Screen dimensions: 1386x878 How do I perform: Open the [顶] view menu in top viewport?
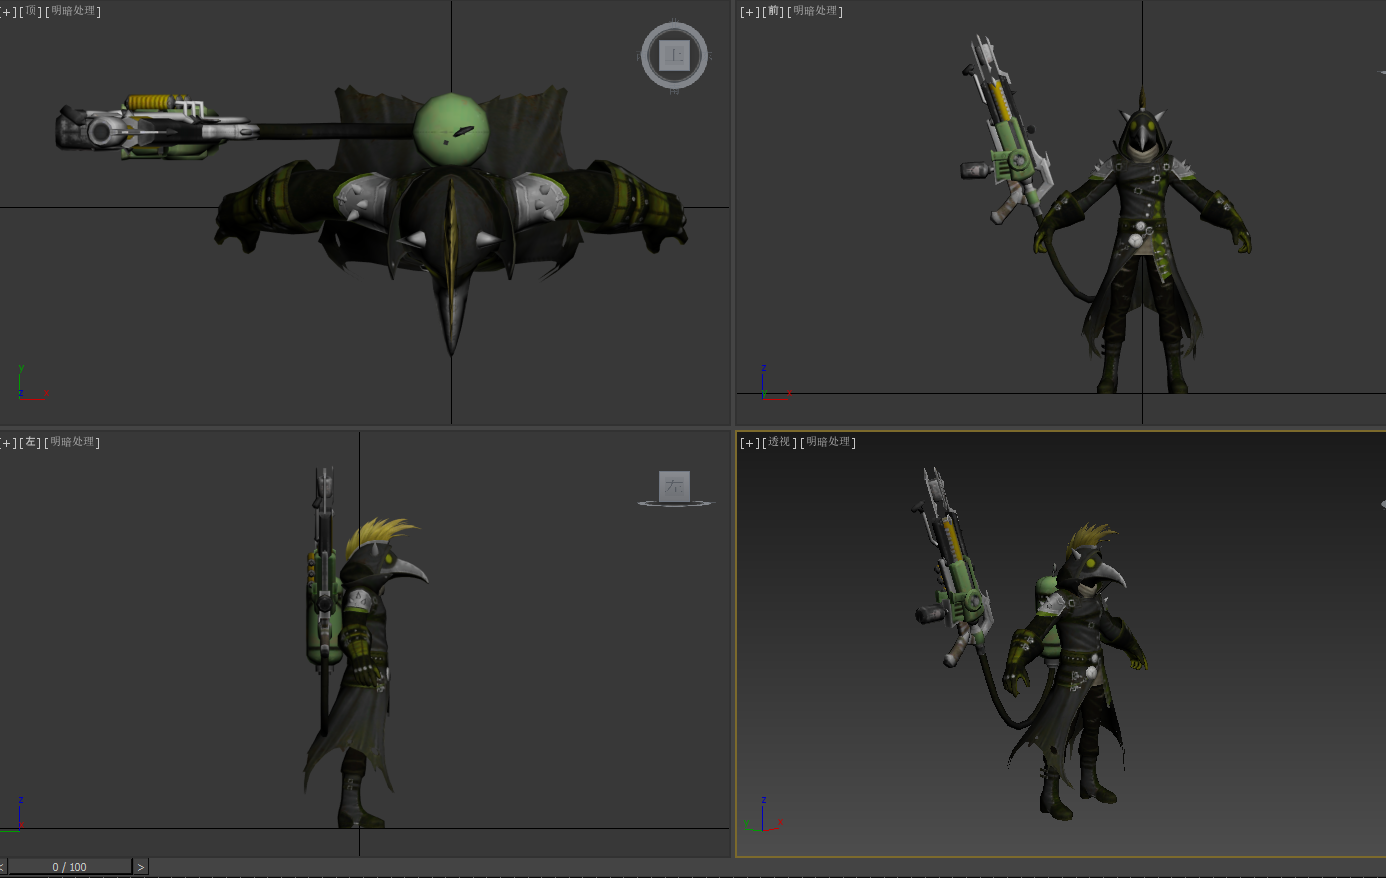(31, 12)
